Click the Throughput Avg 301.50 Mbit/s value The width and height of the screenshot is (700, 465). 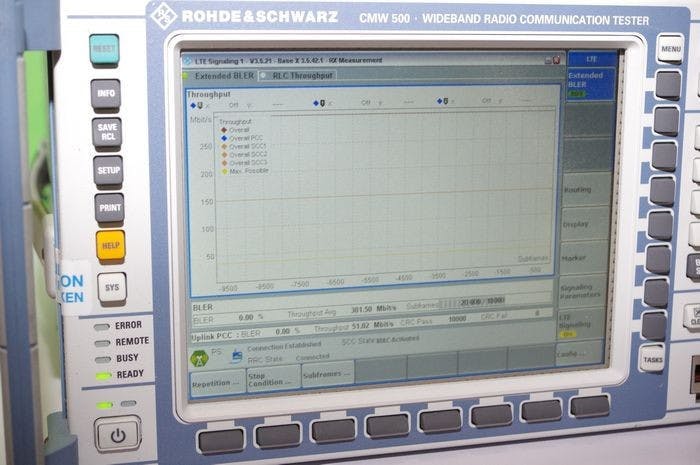[x=373, y=309]
